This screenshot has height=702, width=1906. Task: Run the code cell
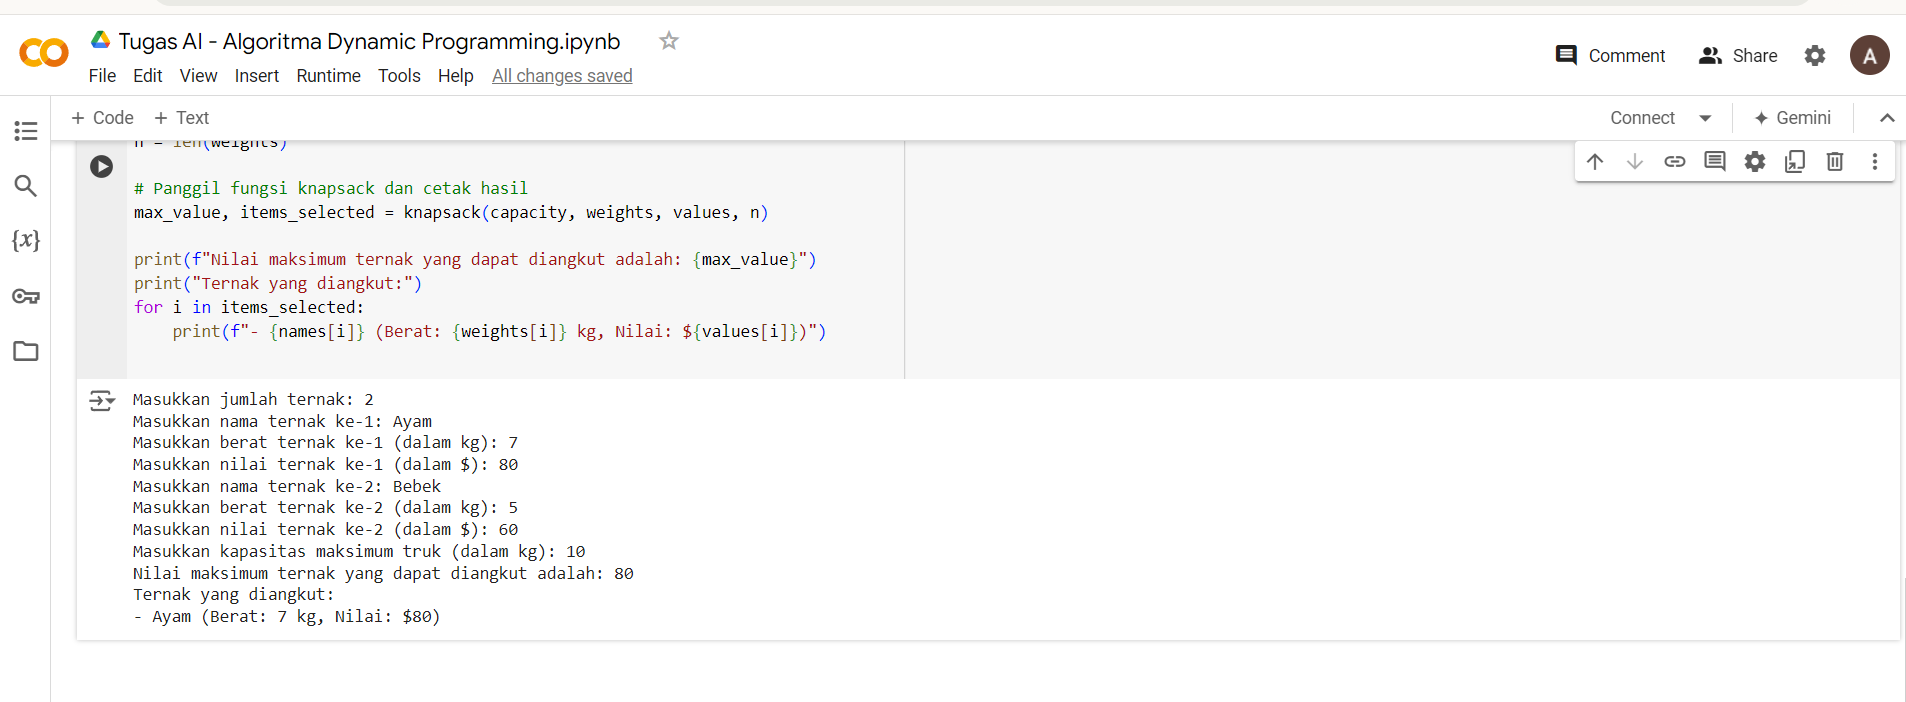[x=101, y=166]
